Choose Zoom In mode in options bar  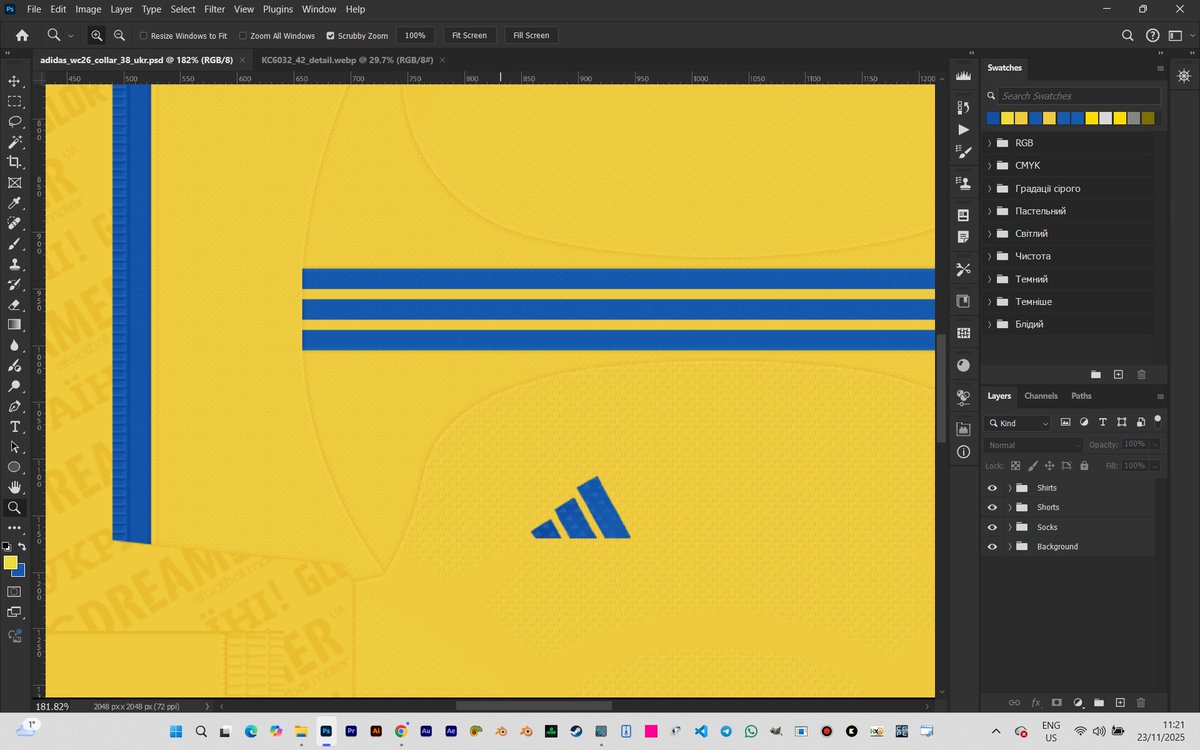point(97,35)
